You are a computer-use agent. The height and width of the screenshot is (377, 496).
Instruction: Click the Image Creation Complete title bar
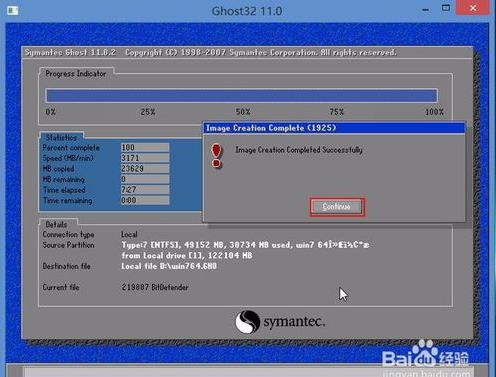pyautogui.click(x=334, y=128)
